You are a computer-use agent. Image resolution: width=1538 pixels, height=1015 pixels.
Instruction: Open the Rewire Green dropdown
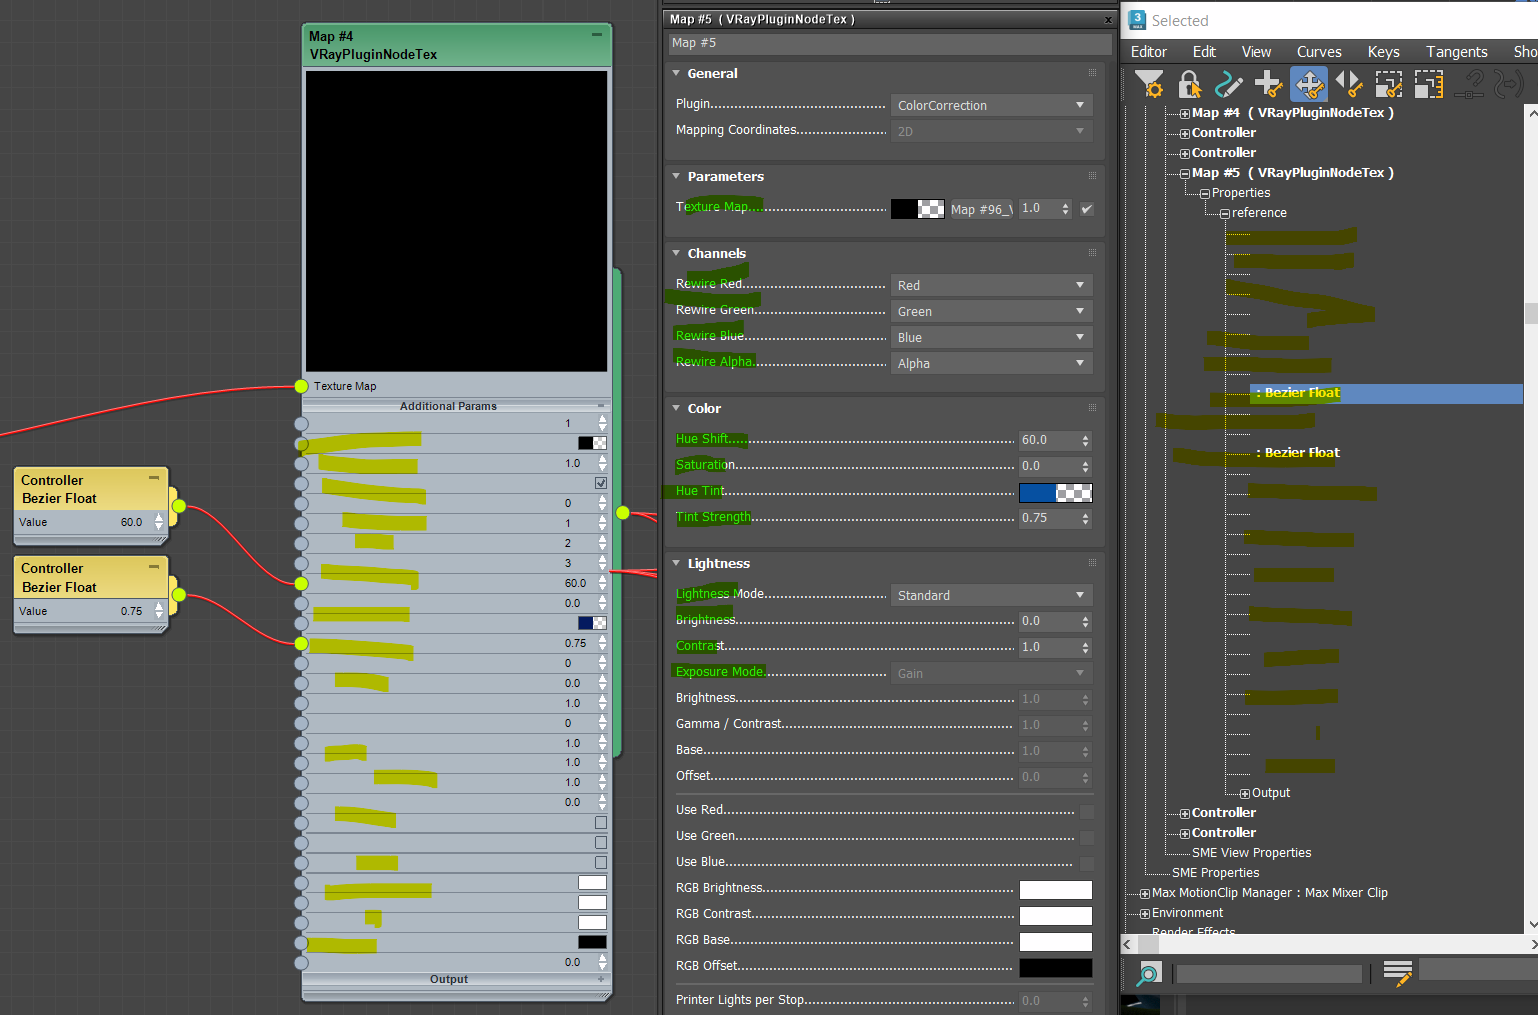coord(991,311)
